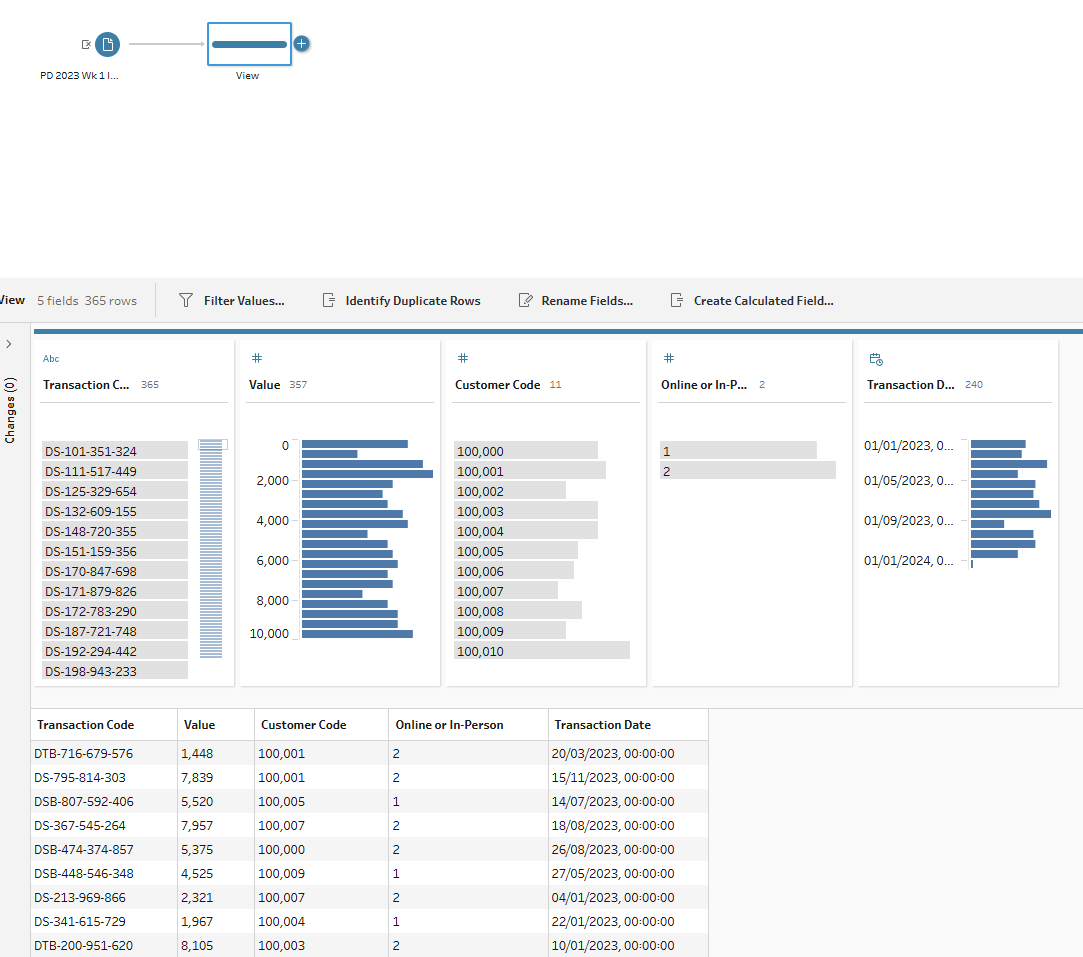Expand the Changes side panel
The image size is (1083, 957).
[x=9, y=344]
